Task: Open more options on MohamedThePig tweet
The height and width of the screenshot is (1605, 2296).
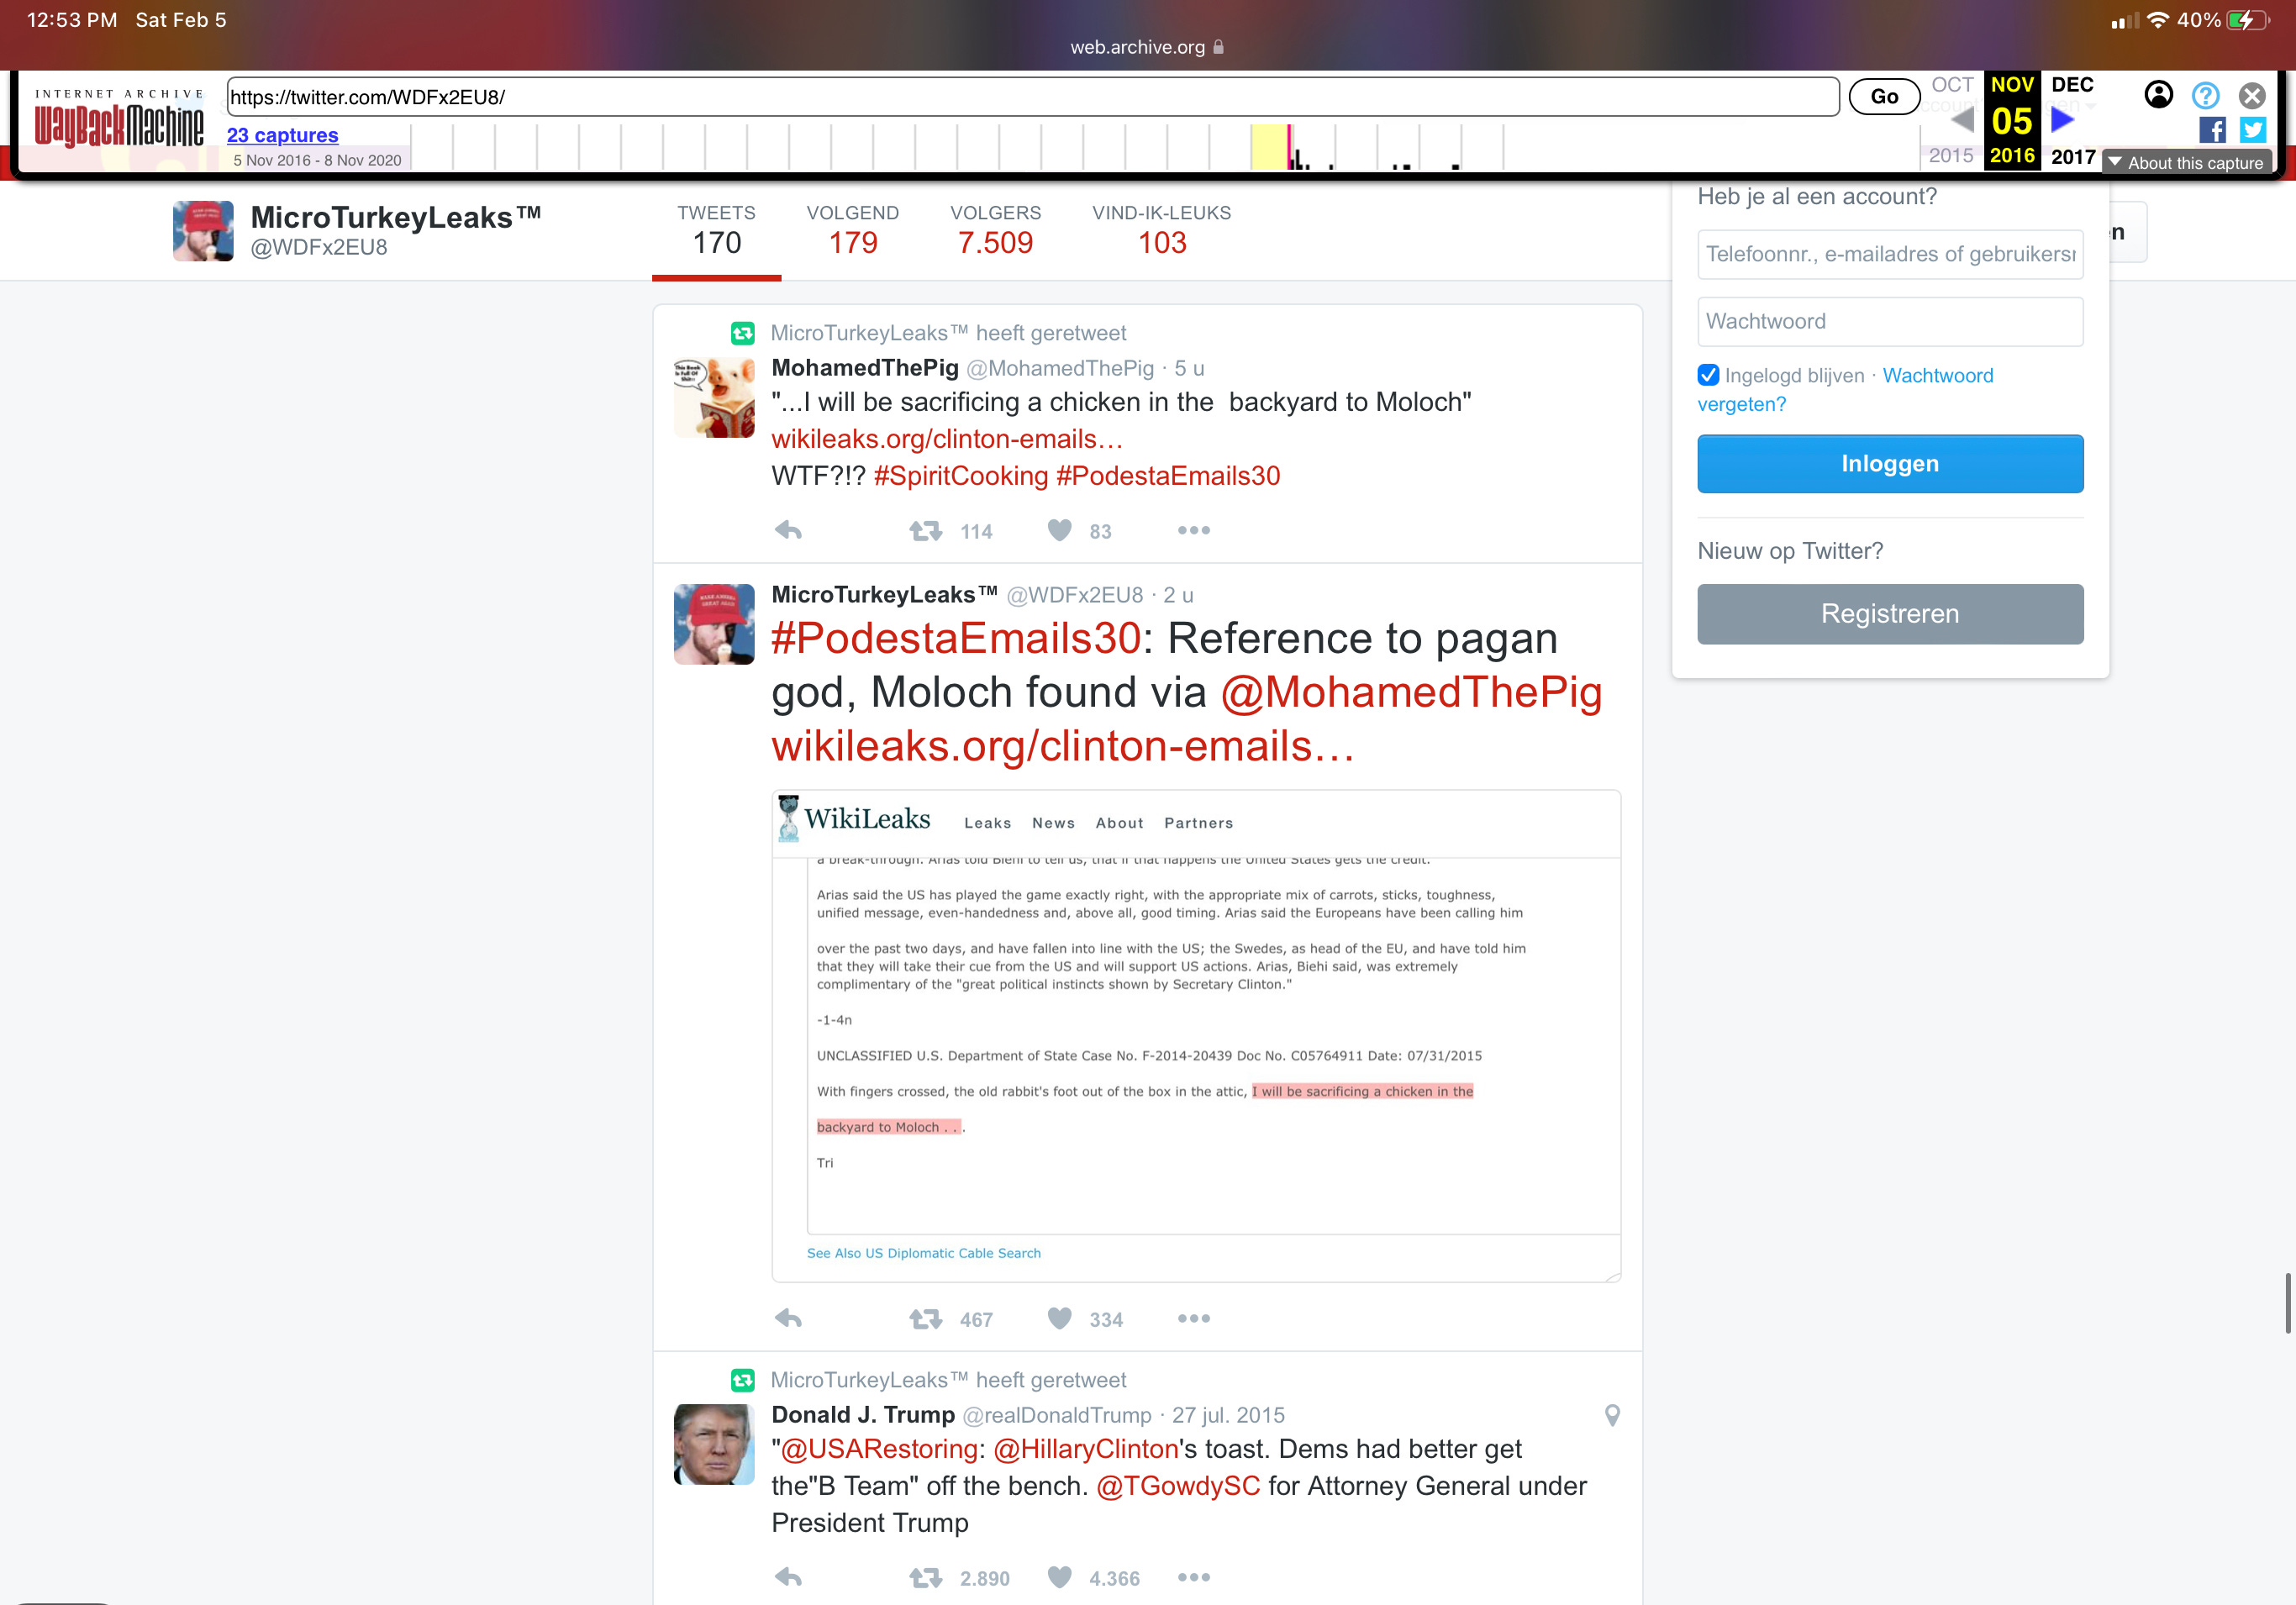Action: tap(1194, 531)
